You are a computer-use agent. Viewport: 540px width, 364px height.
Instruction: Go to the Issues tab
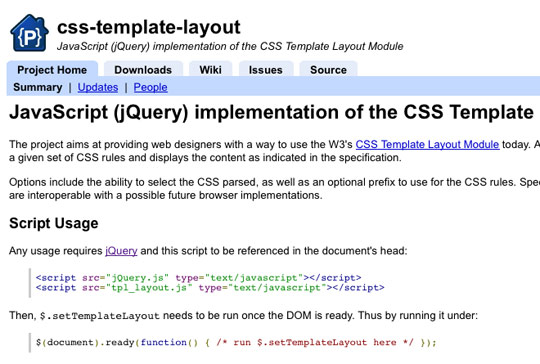click(x=266, y=70)
